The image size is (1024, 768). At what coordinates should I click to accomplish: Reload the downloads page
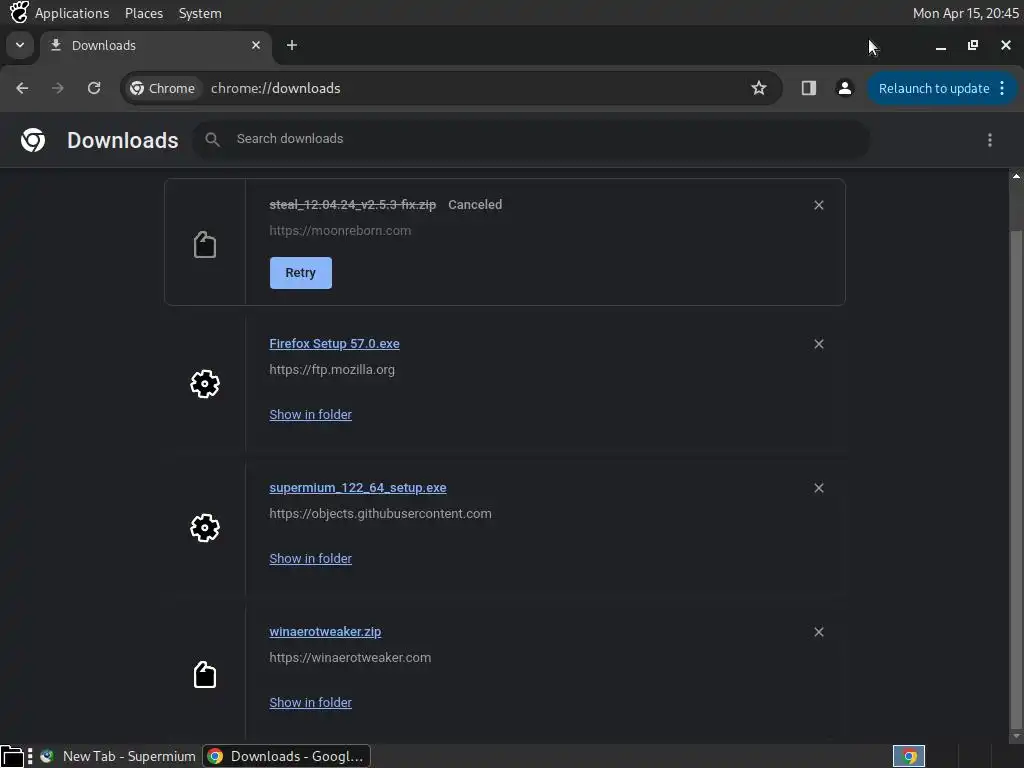tap(94, 88)
